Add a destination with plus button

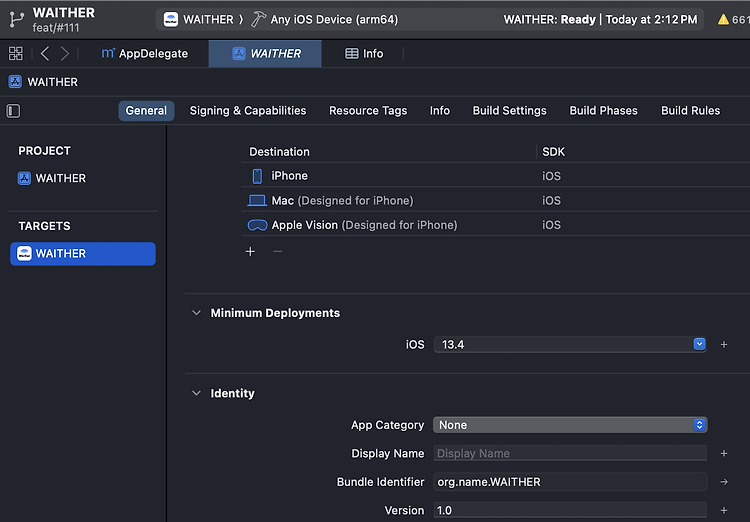click(x=250, y=252)
